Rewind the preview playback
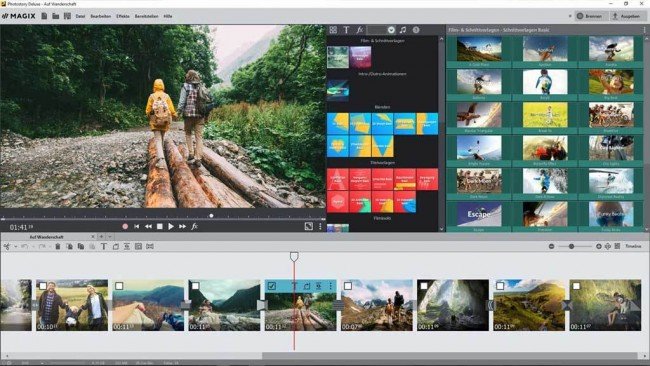This screenshot has height=366, width=650. click(x=148, y=227)
